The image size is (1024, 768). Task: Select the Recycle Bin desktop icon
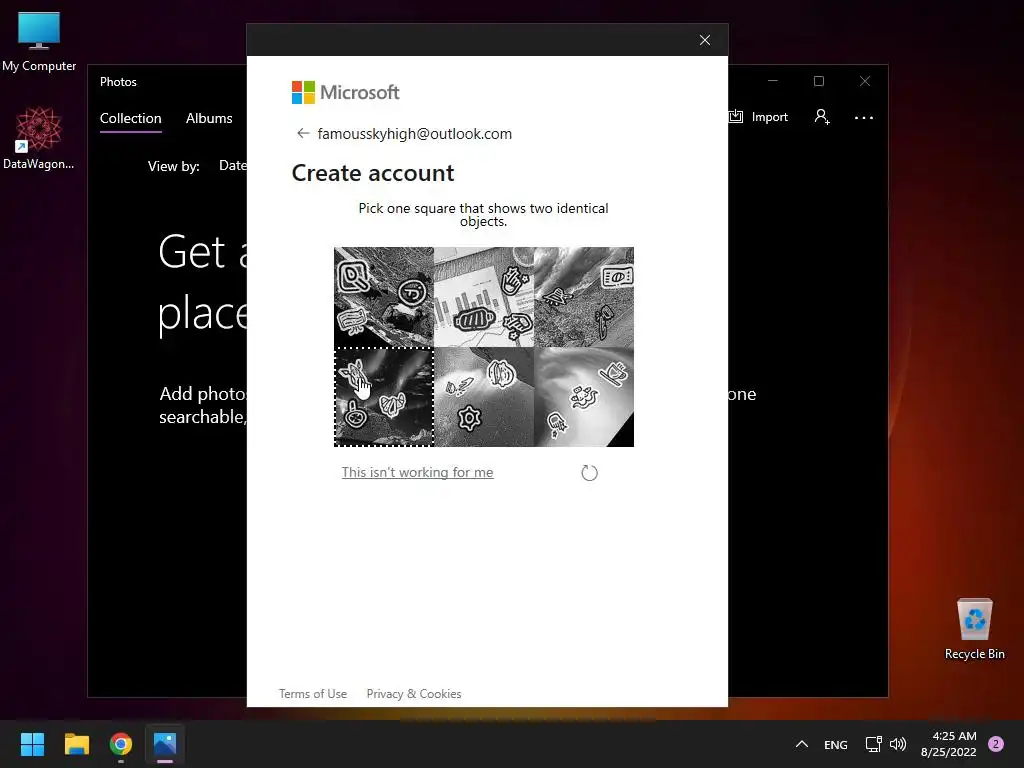[x=974, y=629]
